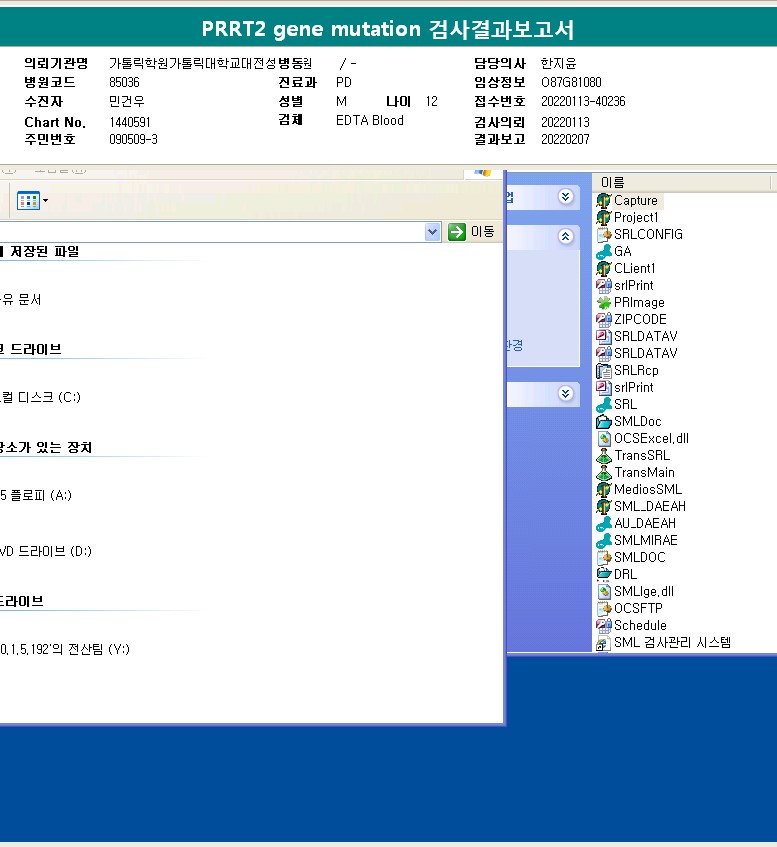777x847 pixels.
Task: Click the Schedule file icon
Action: click(603, 625)
